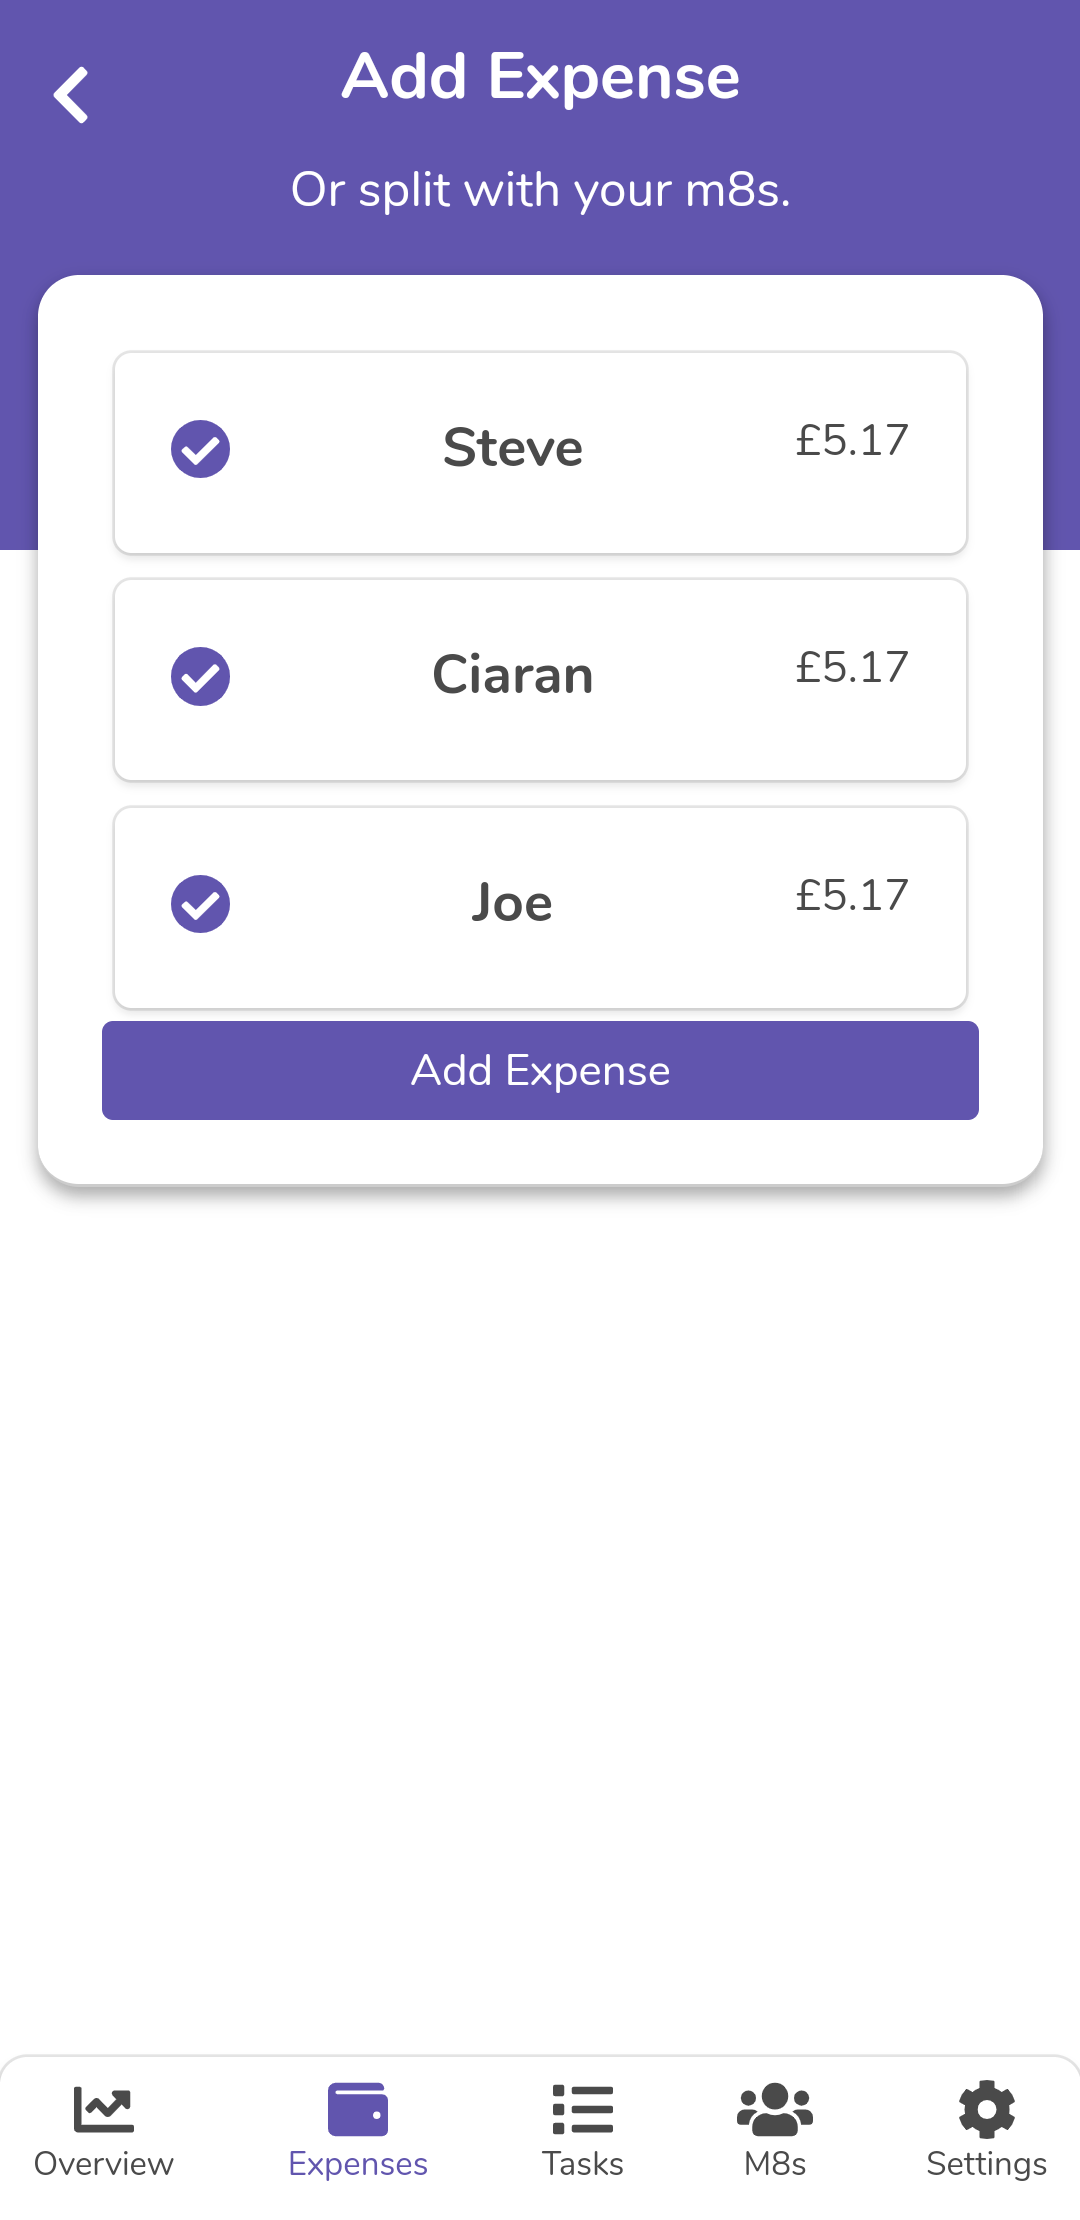Tap Ciaran's name in the list

(x=513, y=675)
